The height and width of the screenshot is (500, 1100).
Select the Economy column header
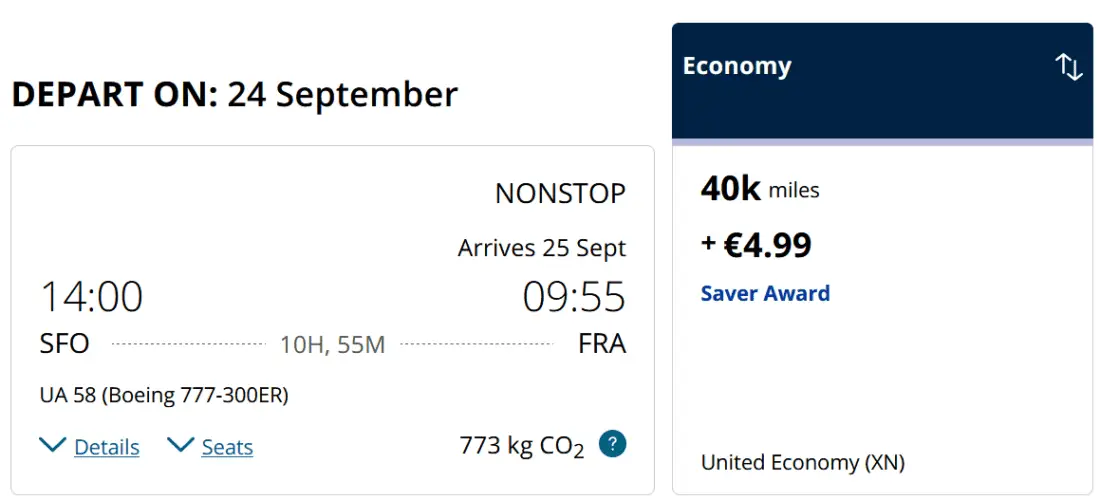coord(737,67)
